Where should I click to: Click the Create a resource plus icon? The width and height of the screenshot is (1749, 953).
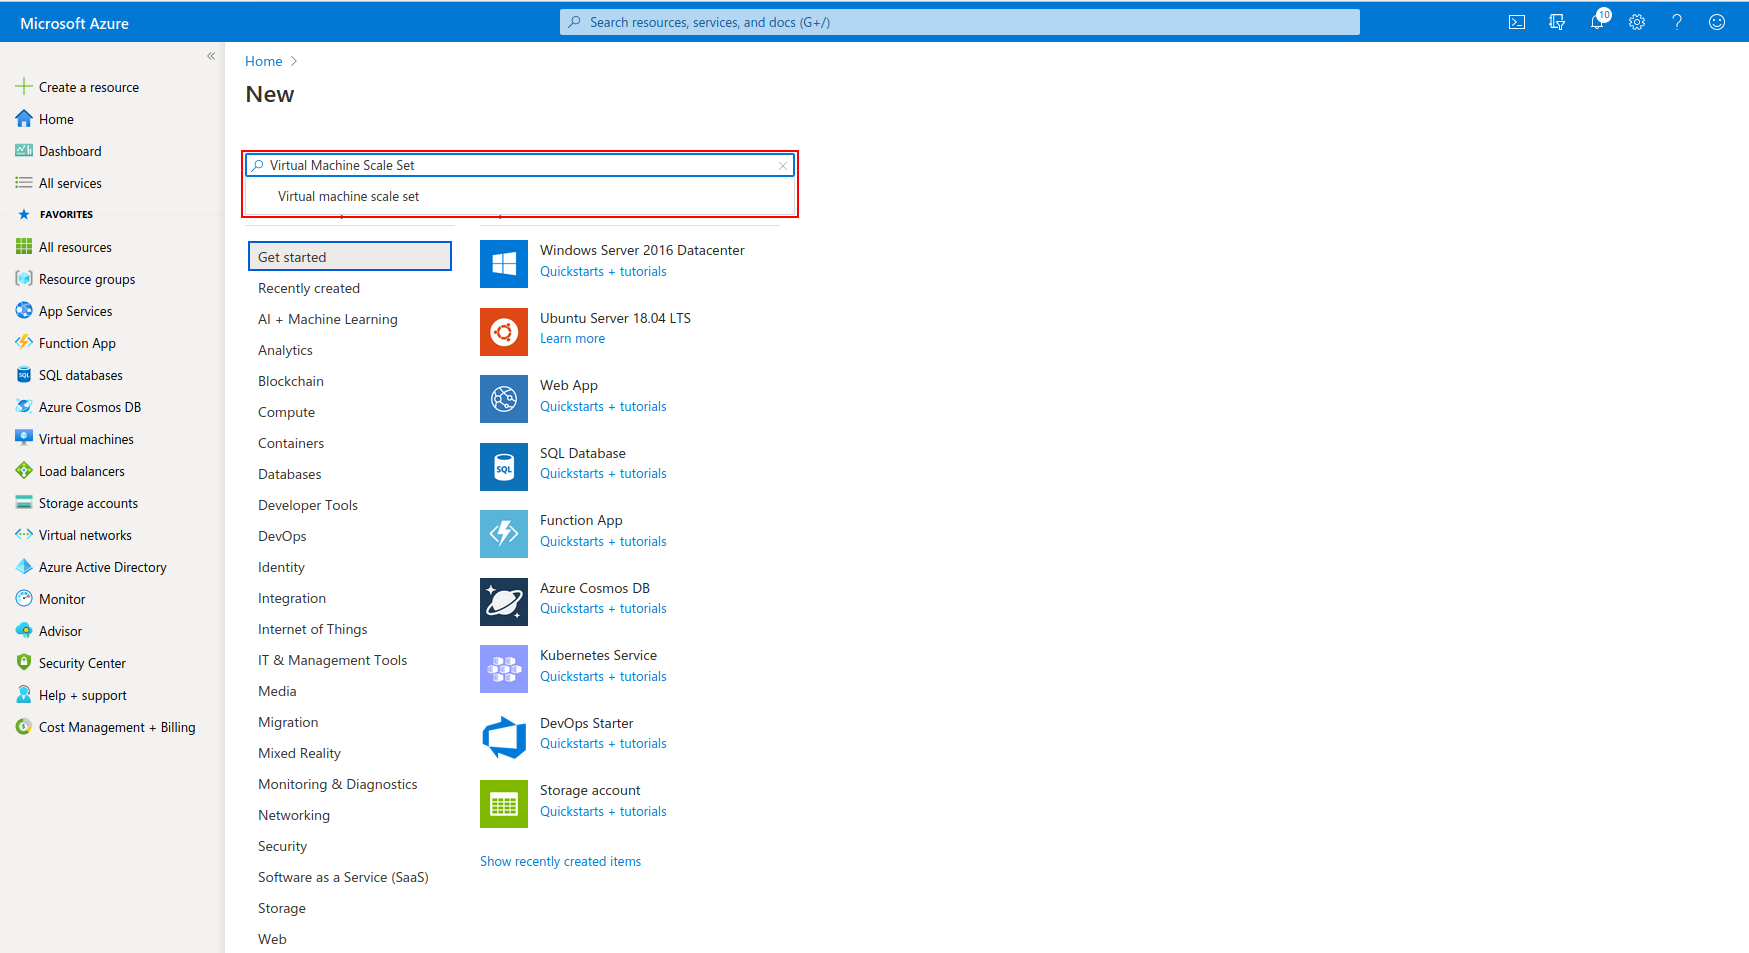[24, 87]
